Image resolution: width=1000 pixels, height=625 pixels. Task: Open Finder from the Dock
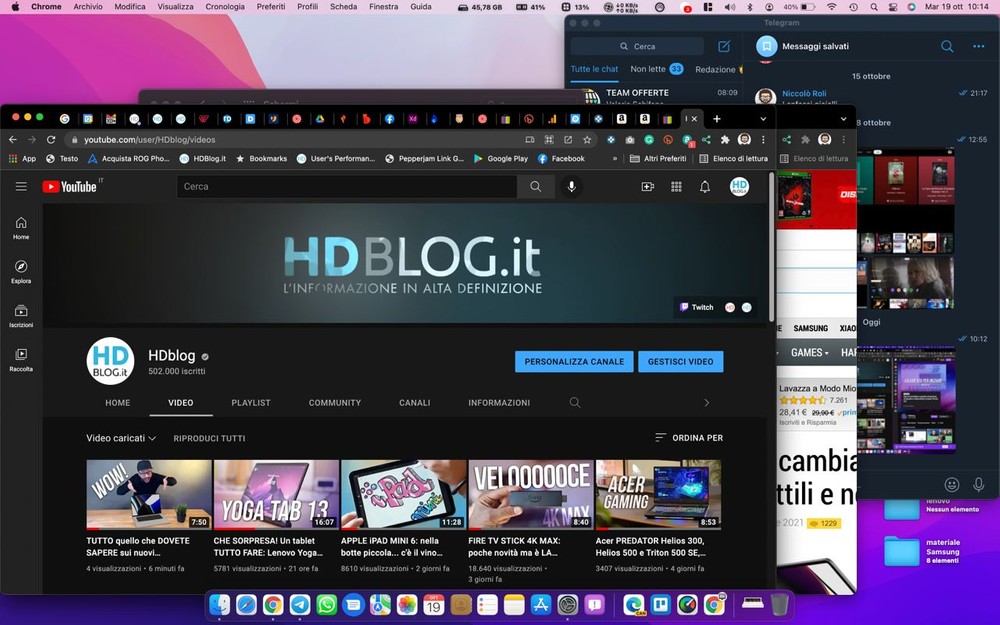coord(219,604)
